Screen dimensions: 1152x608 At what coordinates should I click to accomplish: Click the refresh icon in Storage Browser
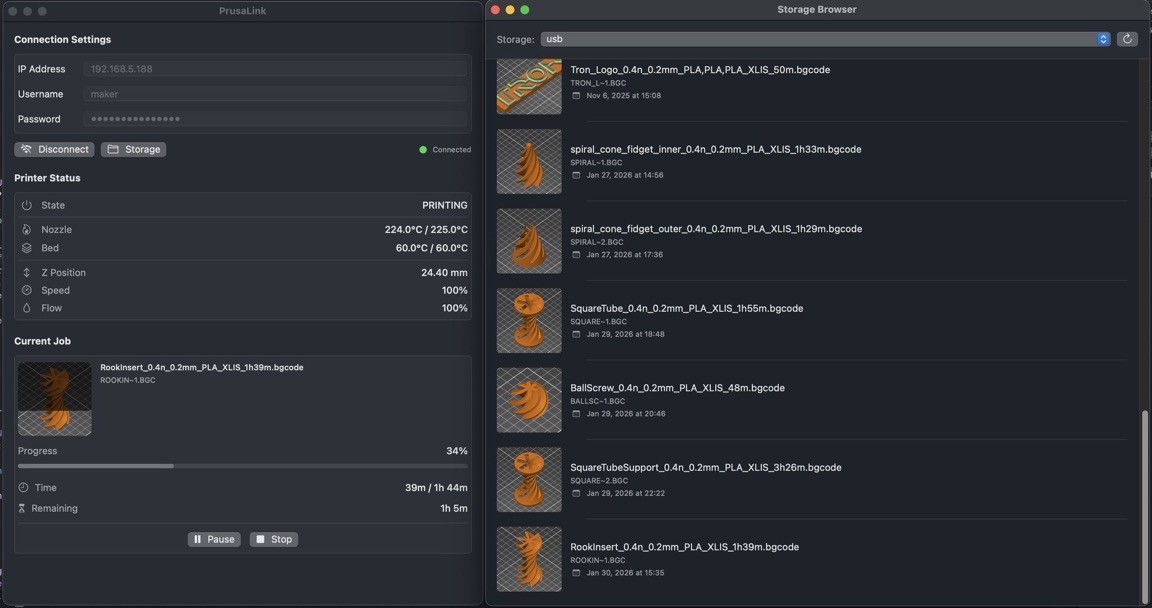pos(1127,39)
